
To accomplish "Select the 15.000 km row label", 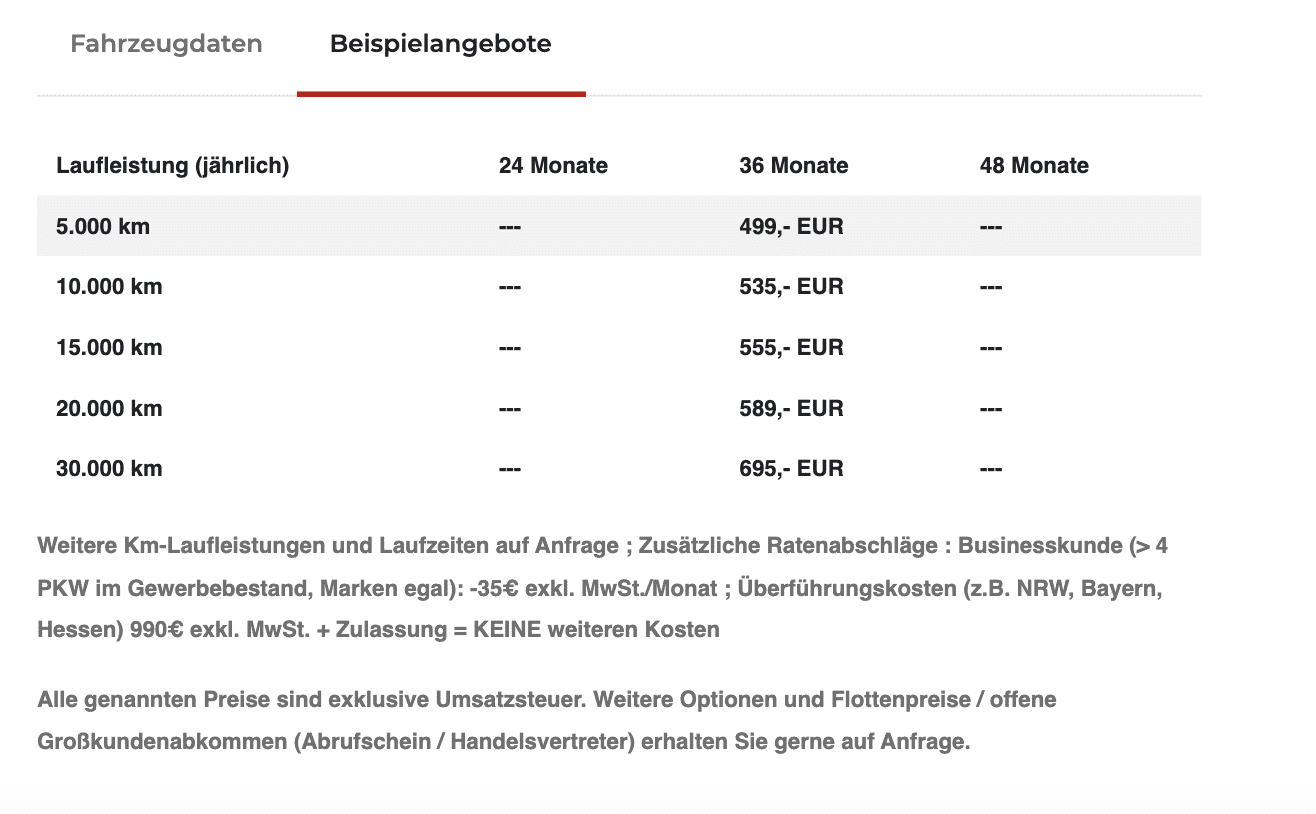I will (109, 348).
